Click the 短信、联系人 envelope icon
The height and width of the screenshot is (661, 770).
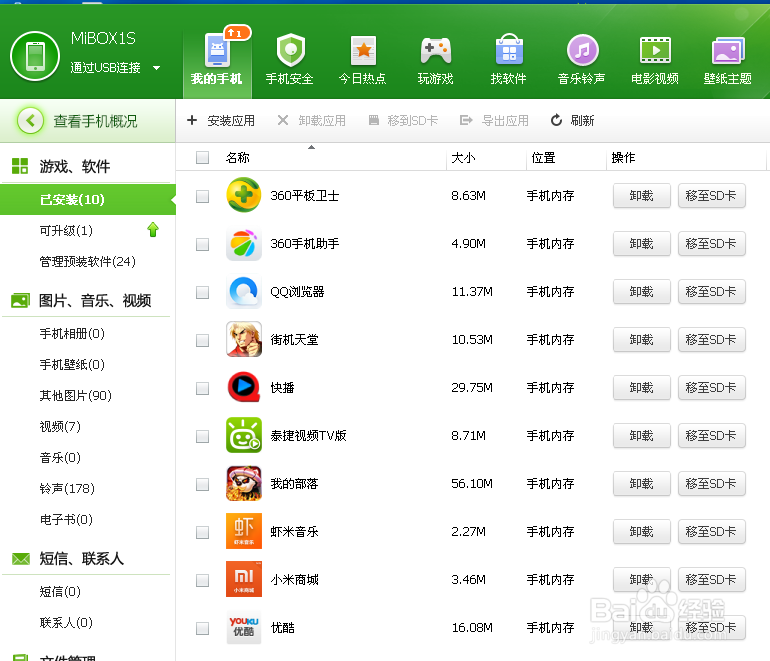(21, 558)
